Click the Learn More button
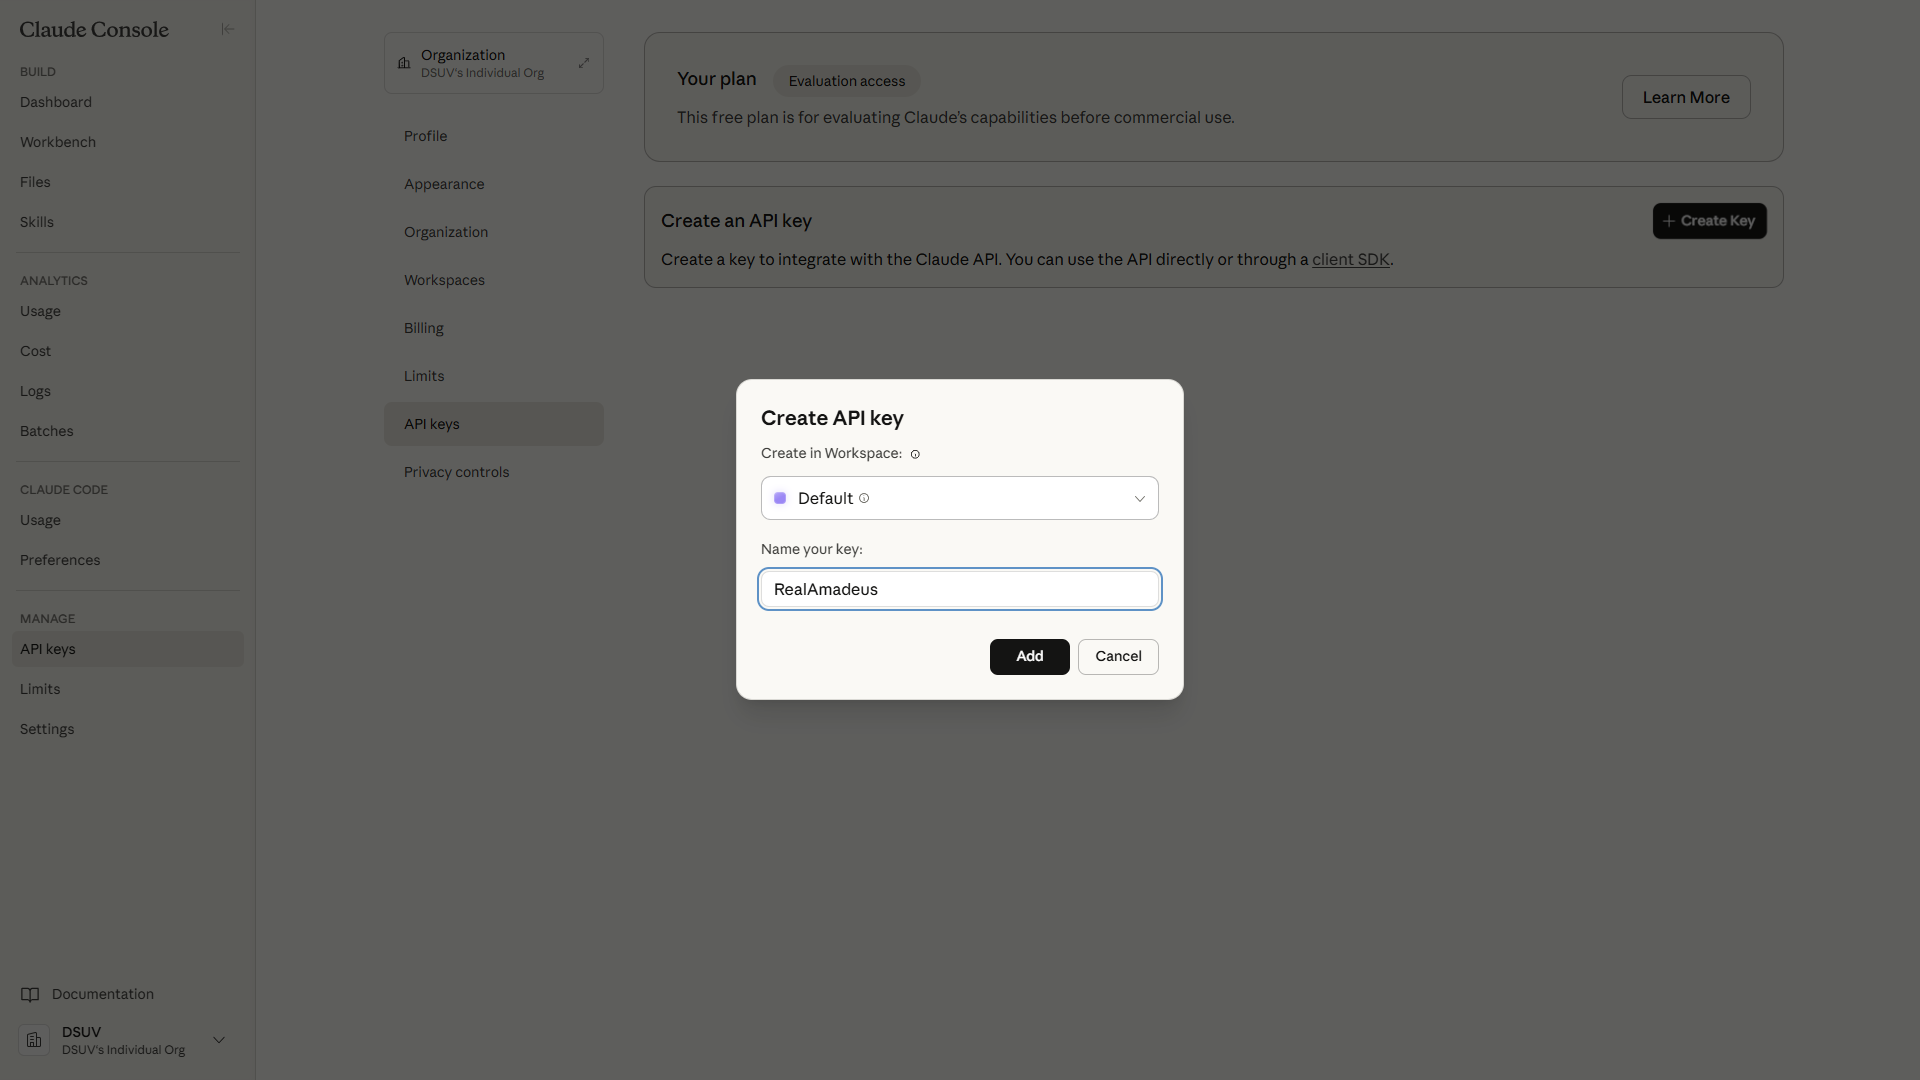The image size is (1920, 1080). [1685, 97]
